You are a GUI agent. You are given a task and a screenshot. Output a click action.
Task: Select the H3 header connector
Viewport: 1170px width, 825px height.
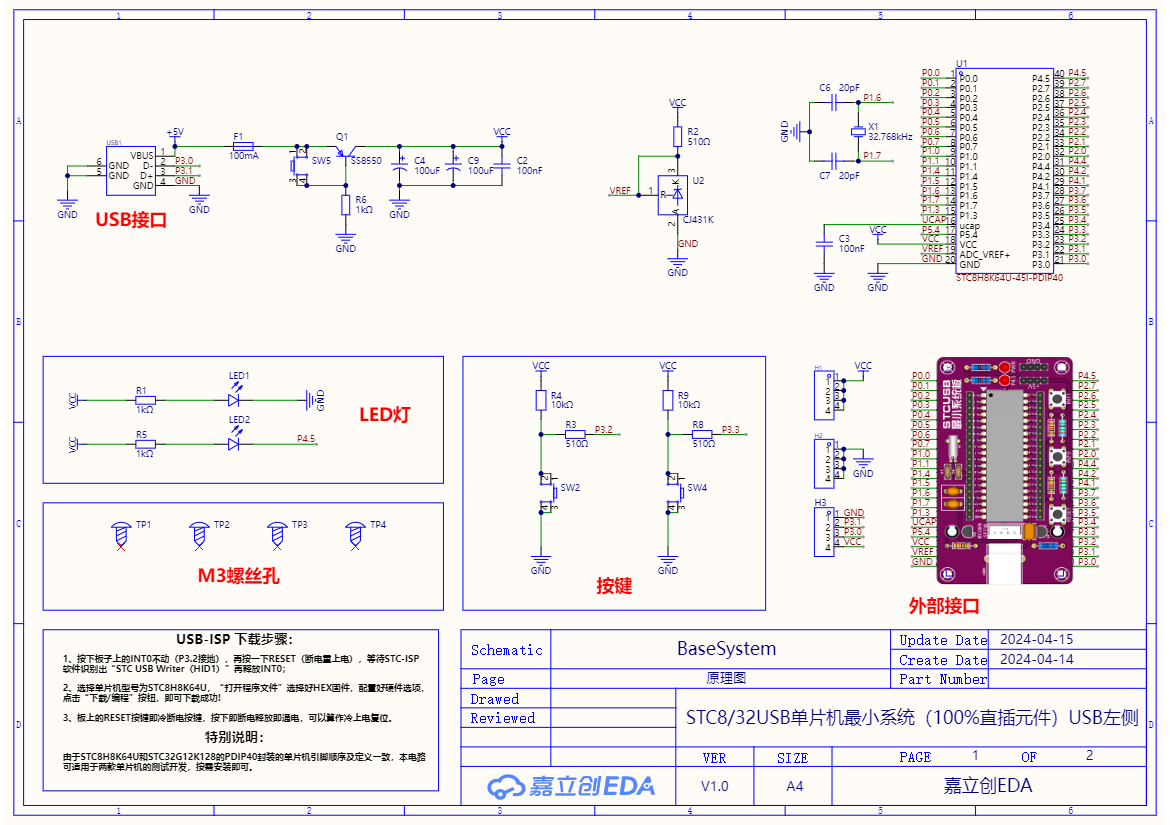point(824,532)
